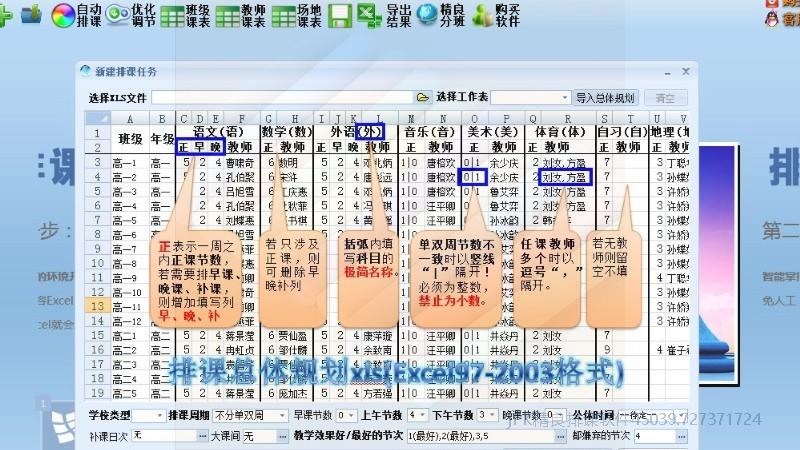
Task: Expand the 学校类型 dropdown
Action: tap(148, 416)
